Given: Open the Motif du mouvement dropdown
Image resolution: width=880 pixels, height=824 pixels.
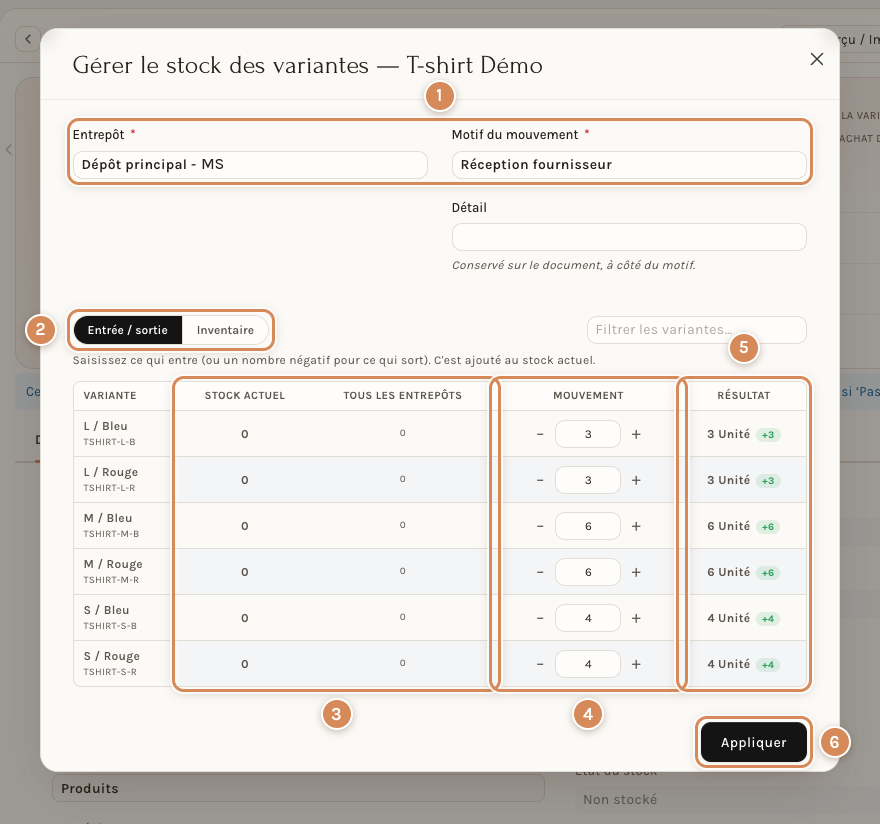Looking at the screenshot, I should click(x=629, y=164).
